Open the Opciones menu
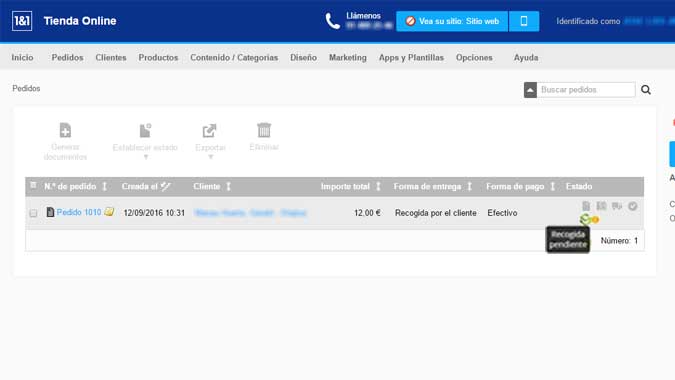The height and width of the screenshot is (380, 675). click(474, 57)
